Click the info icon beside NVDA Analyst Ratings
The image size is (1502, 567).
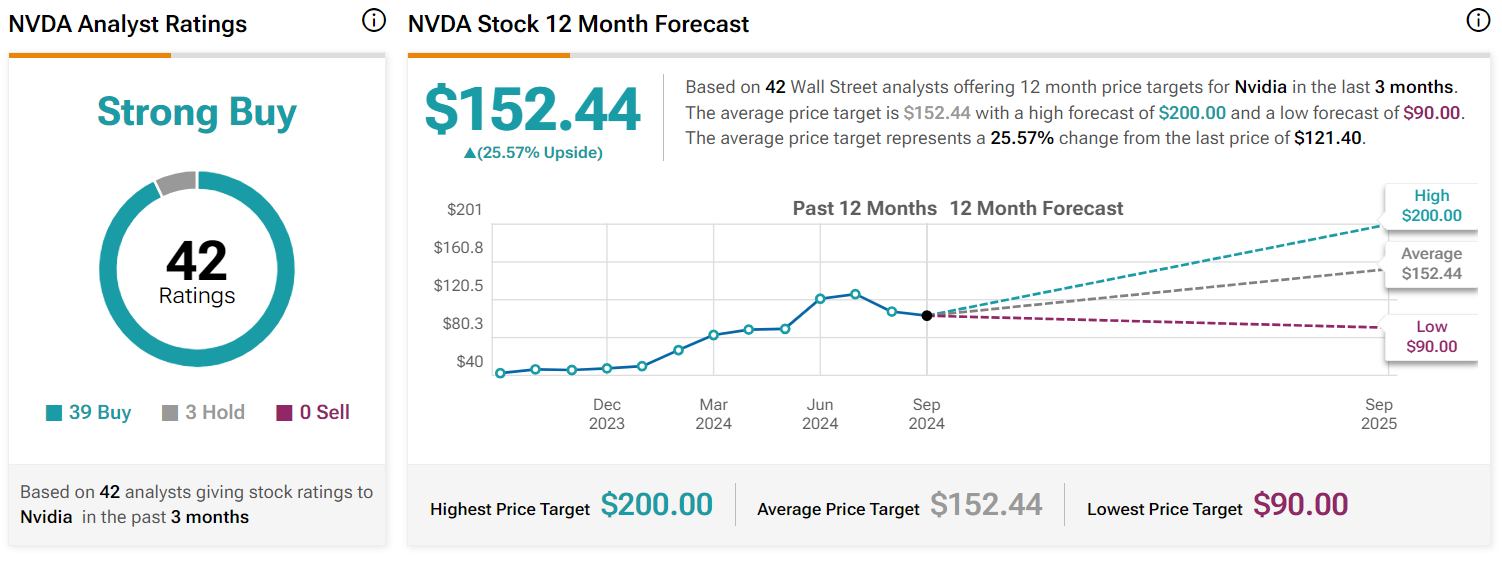(373, 21)
